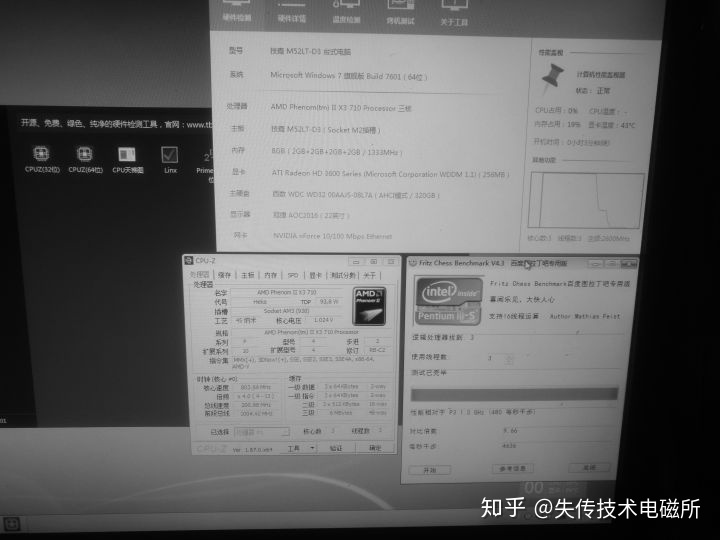The image size is (720, 540).
Task: Click the Fritz Chess benchmark progress bar
Action: (x=514, y=394)
